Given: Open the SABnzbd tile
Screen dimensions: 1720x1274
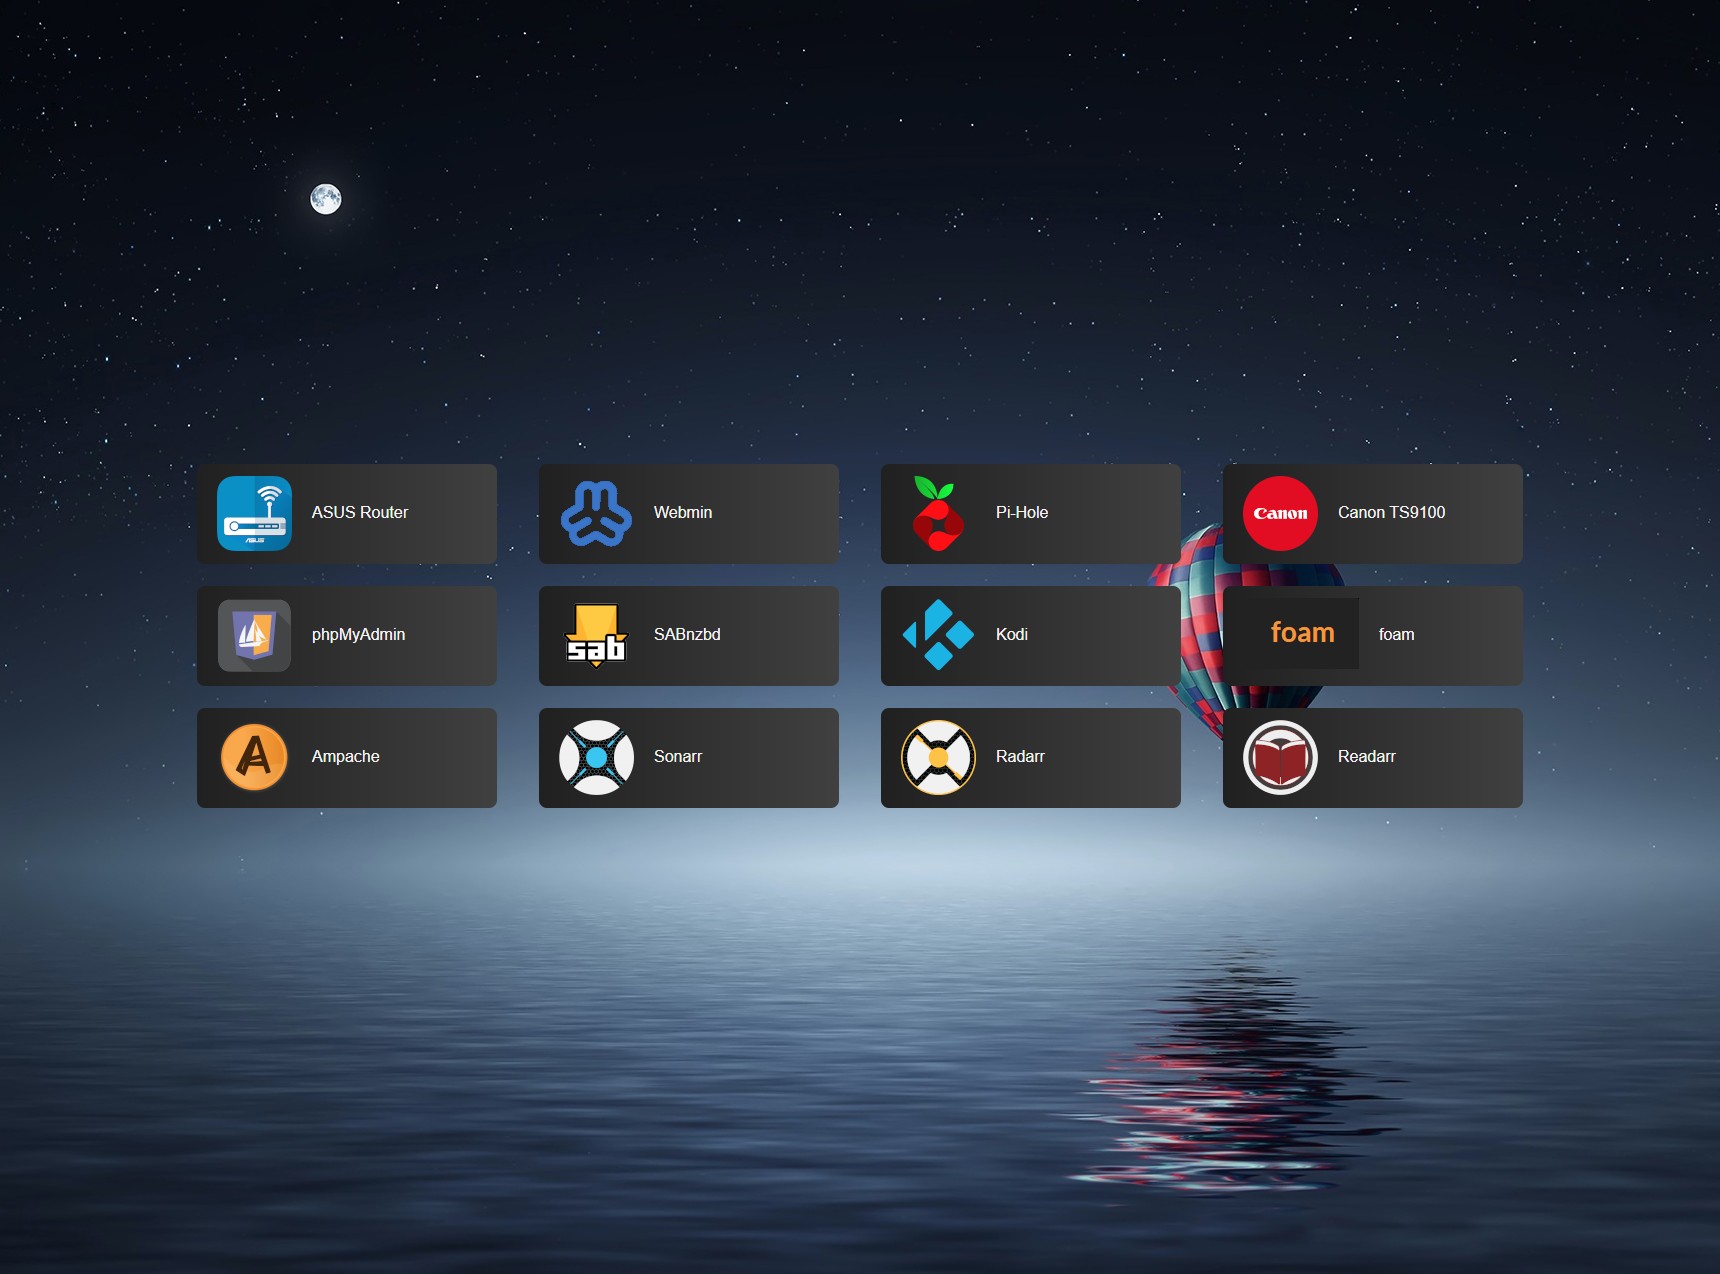Looking at the screenshot, I should point(688,635).
